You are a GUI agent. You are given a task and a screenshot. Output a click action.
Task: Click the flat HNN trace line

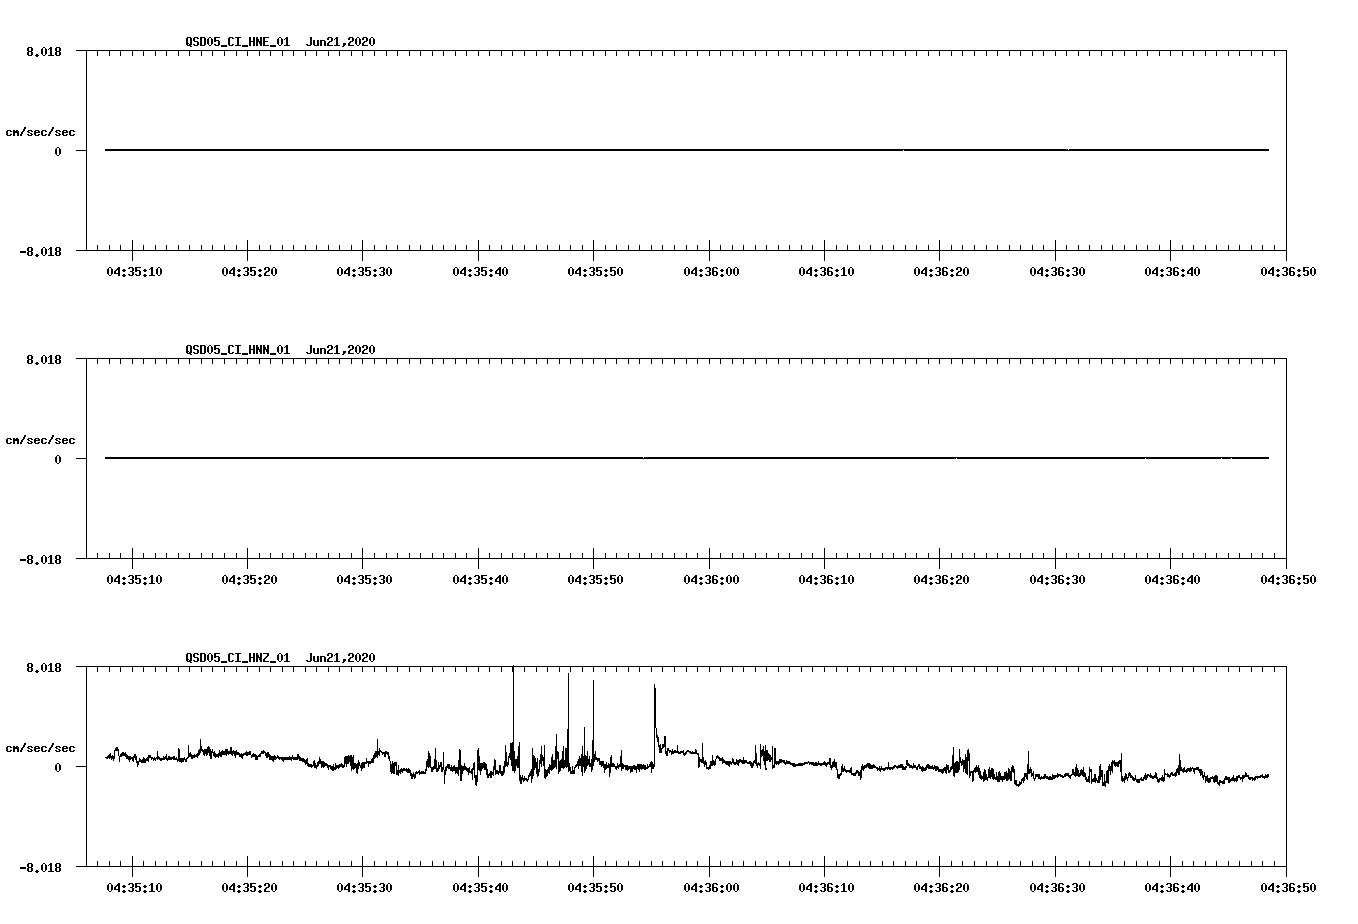pos(687,458)
